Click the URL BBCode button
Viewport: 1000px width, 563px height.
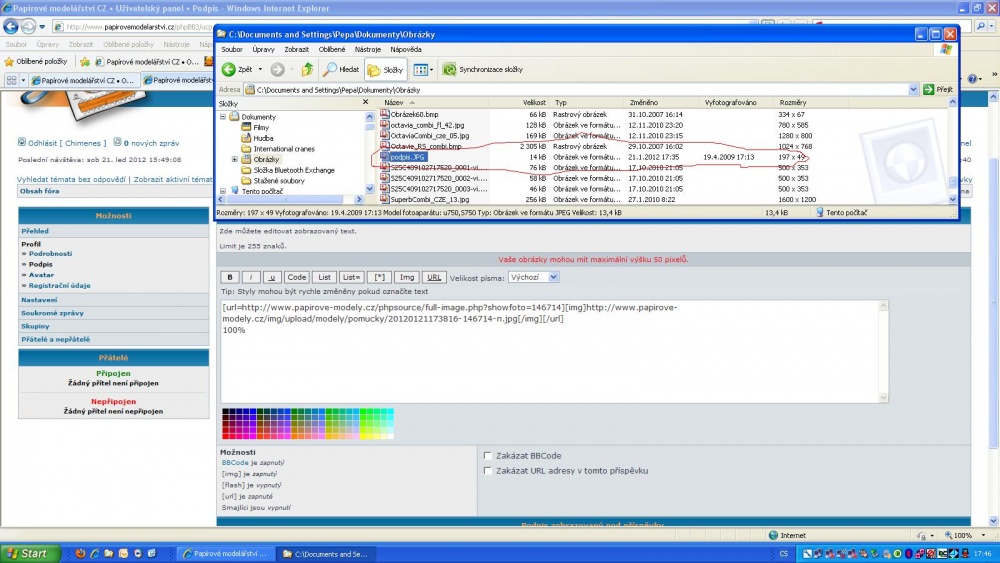pyautogui.click(x=434, y=277)
